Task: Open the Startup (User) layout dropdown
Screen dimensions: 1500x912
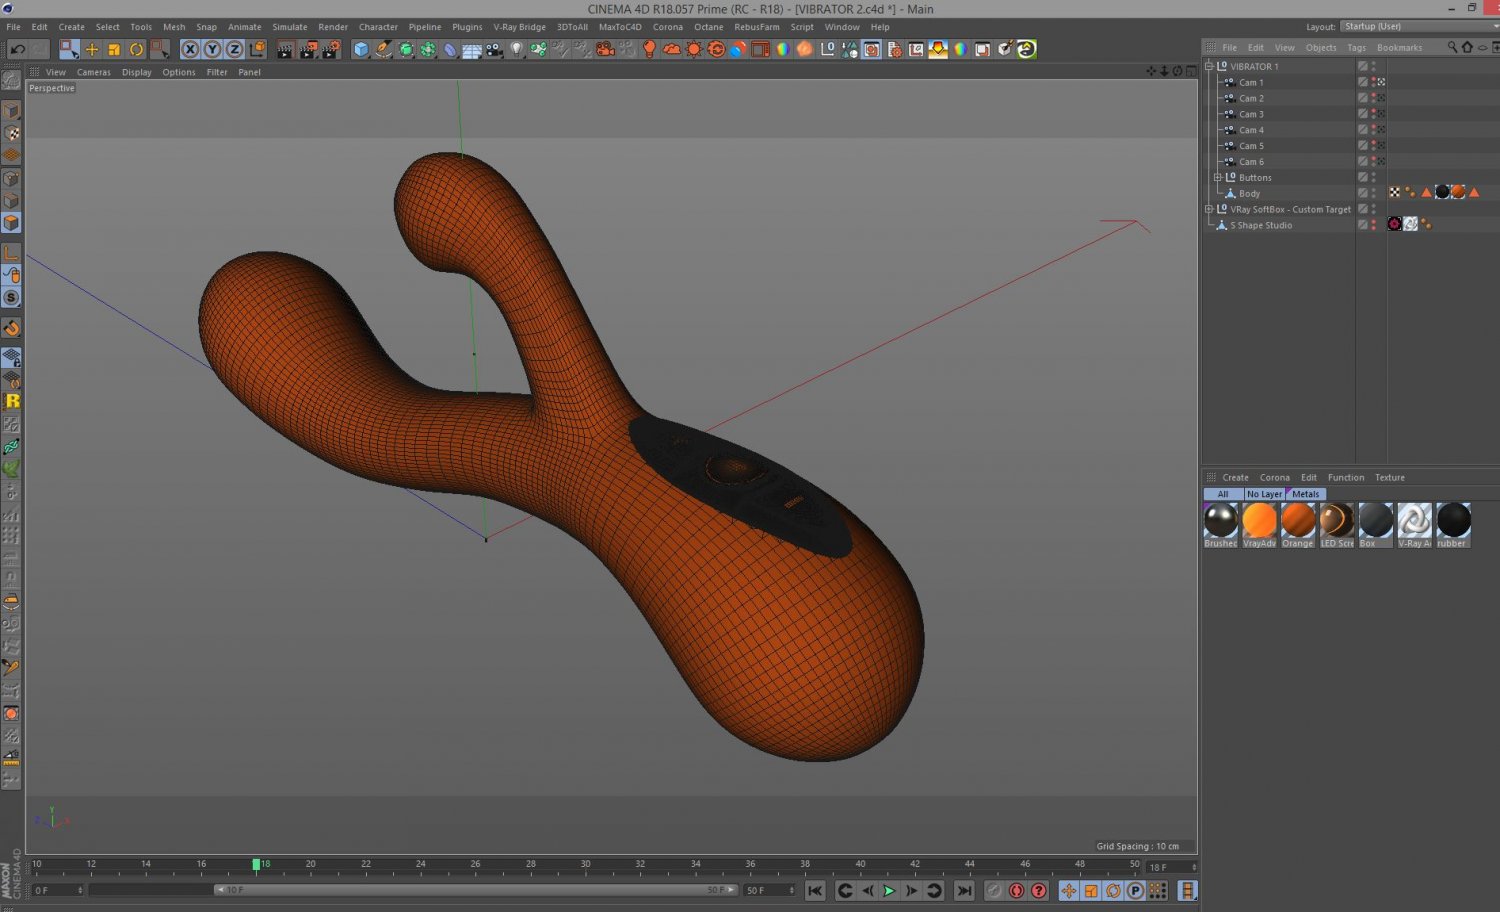Action: pyautogui.click(x=1418, y=26)
